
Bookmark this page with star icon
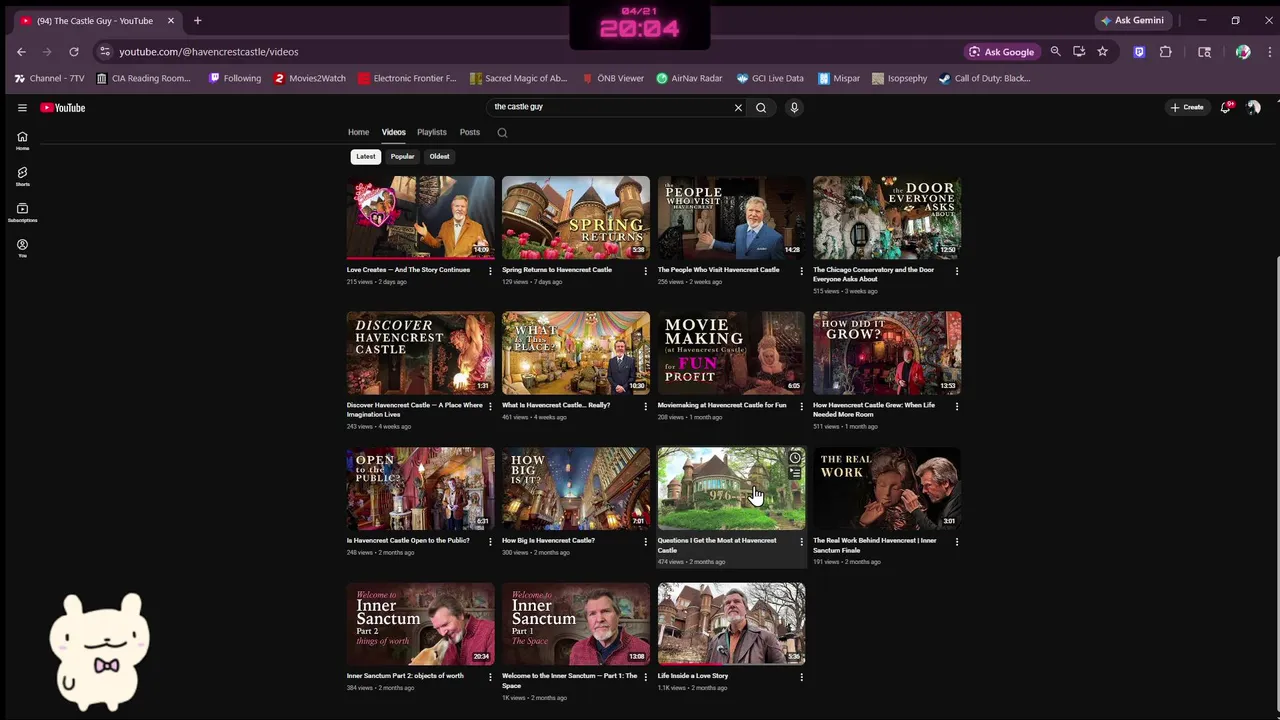(1102, 52)
